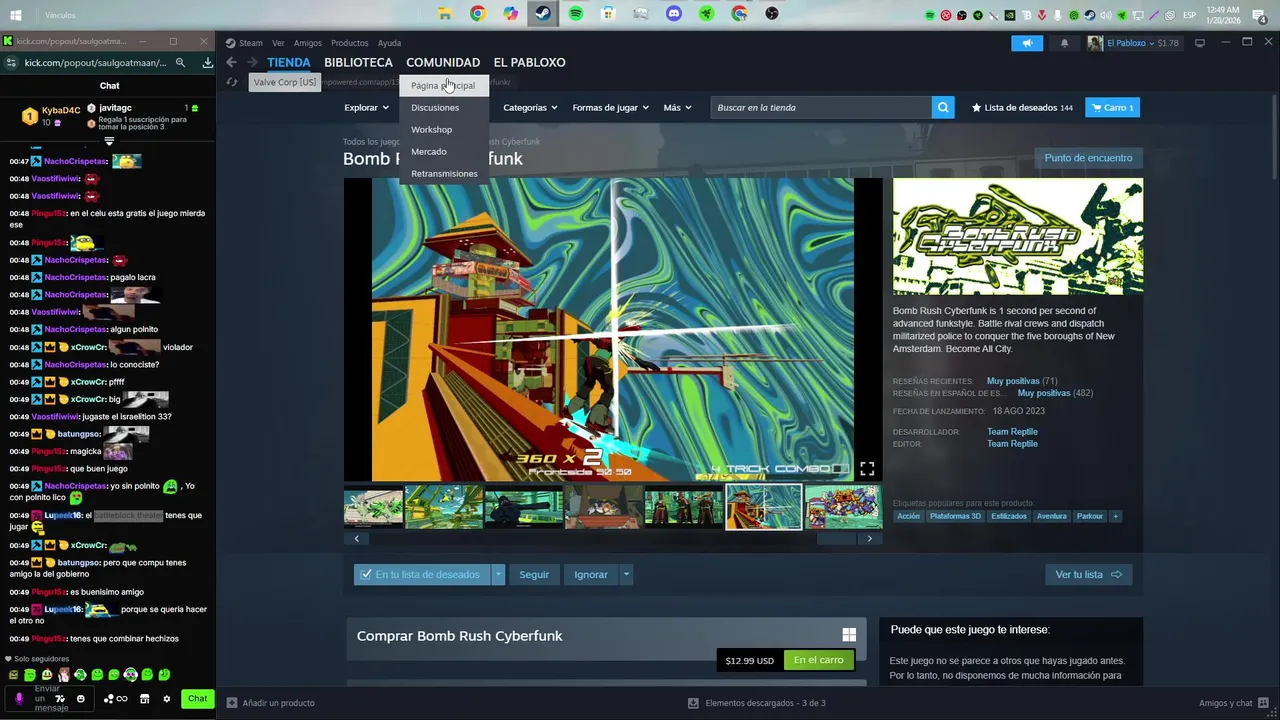This screenshot has width=1280, height=720.
Task: Search in the Kick popout address bar
Action: point(180,62)
